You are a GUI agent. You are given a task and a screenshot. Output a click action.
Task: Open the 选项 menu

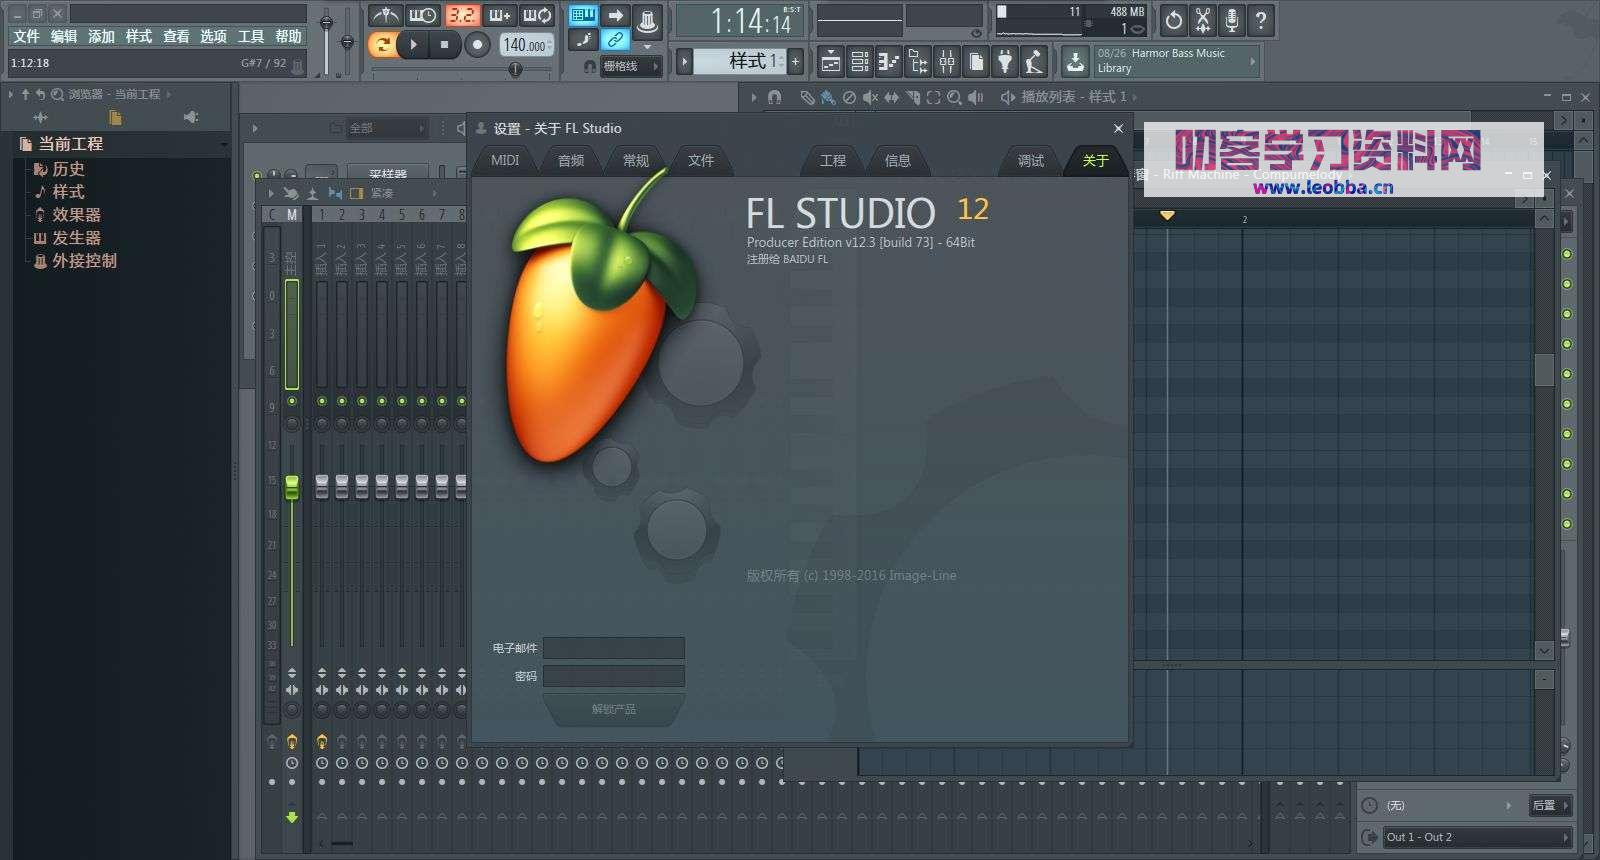click(213, 36)
